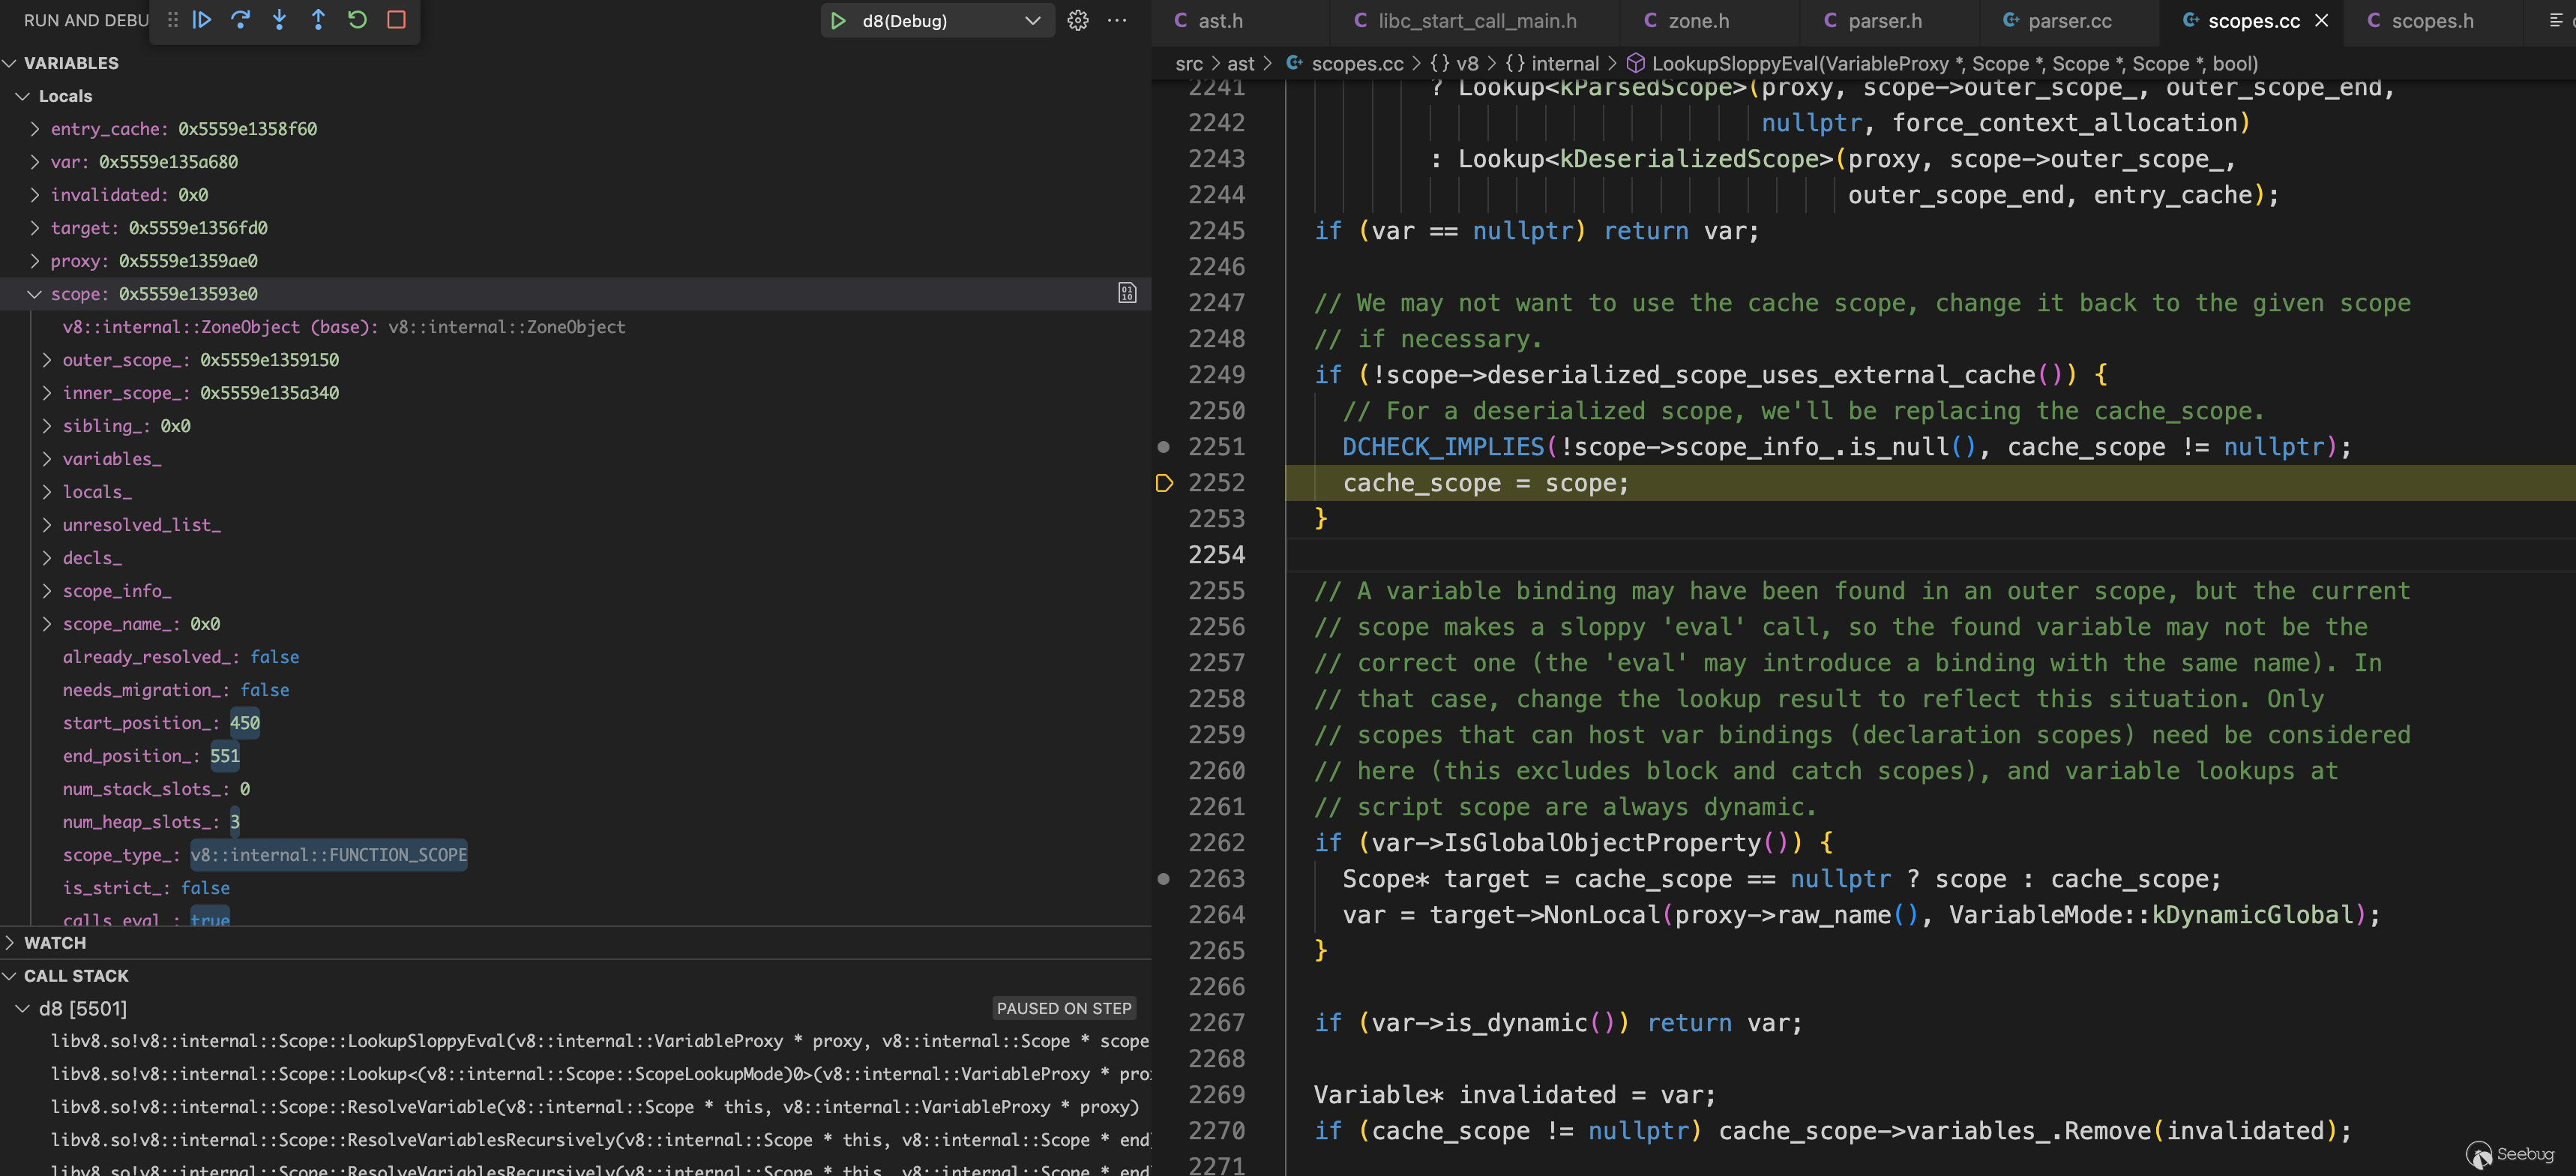2576x1176 pixels.
Task: Stop the debugger with the square icon
Action: tap(396, 20)
